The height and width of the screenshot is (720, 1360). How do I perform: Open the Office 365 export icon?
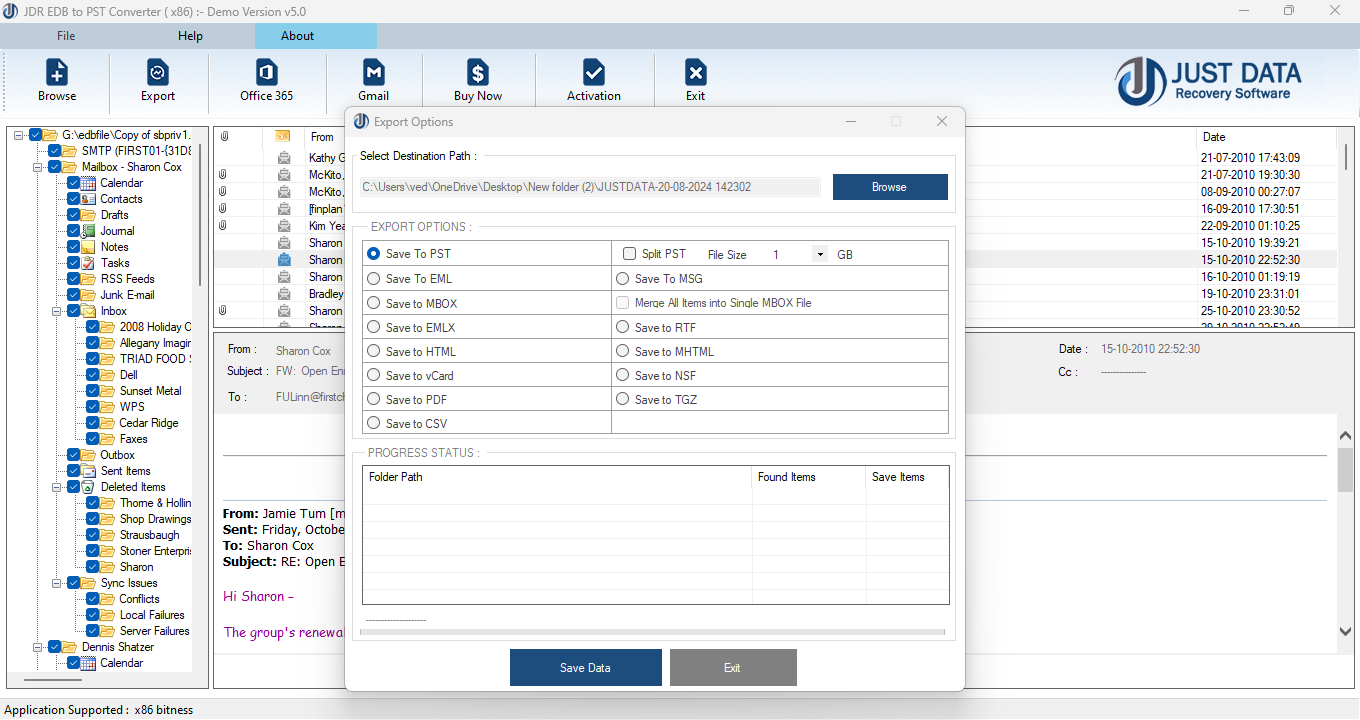coord(267,73)
